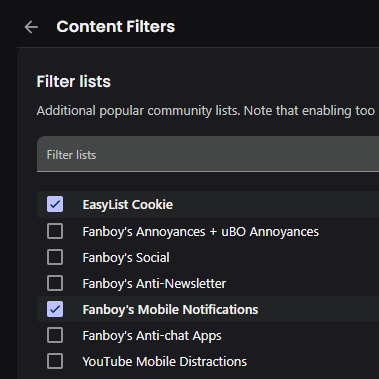
Task: Uncheck the EasyList Cookie checkbox
Action: [55, 204]
